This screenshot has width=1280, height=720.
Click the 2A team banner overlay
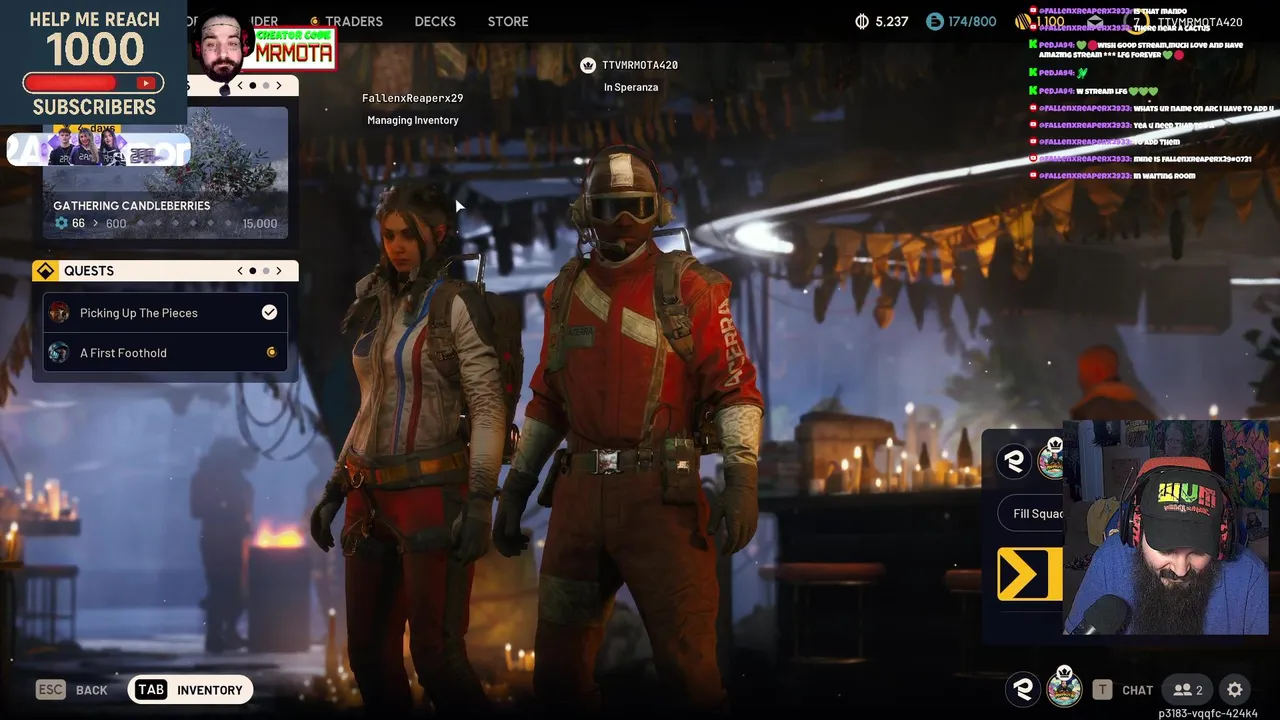tap(98, 148)
